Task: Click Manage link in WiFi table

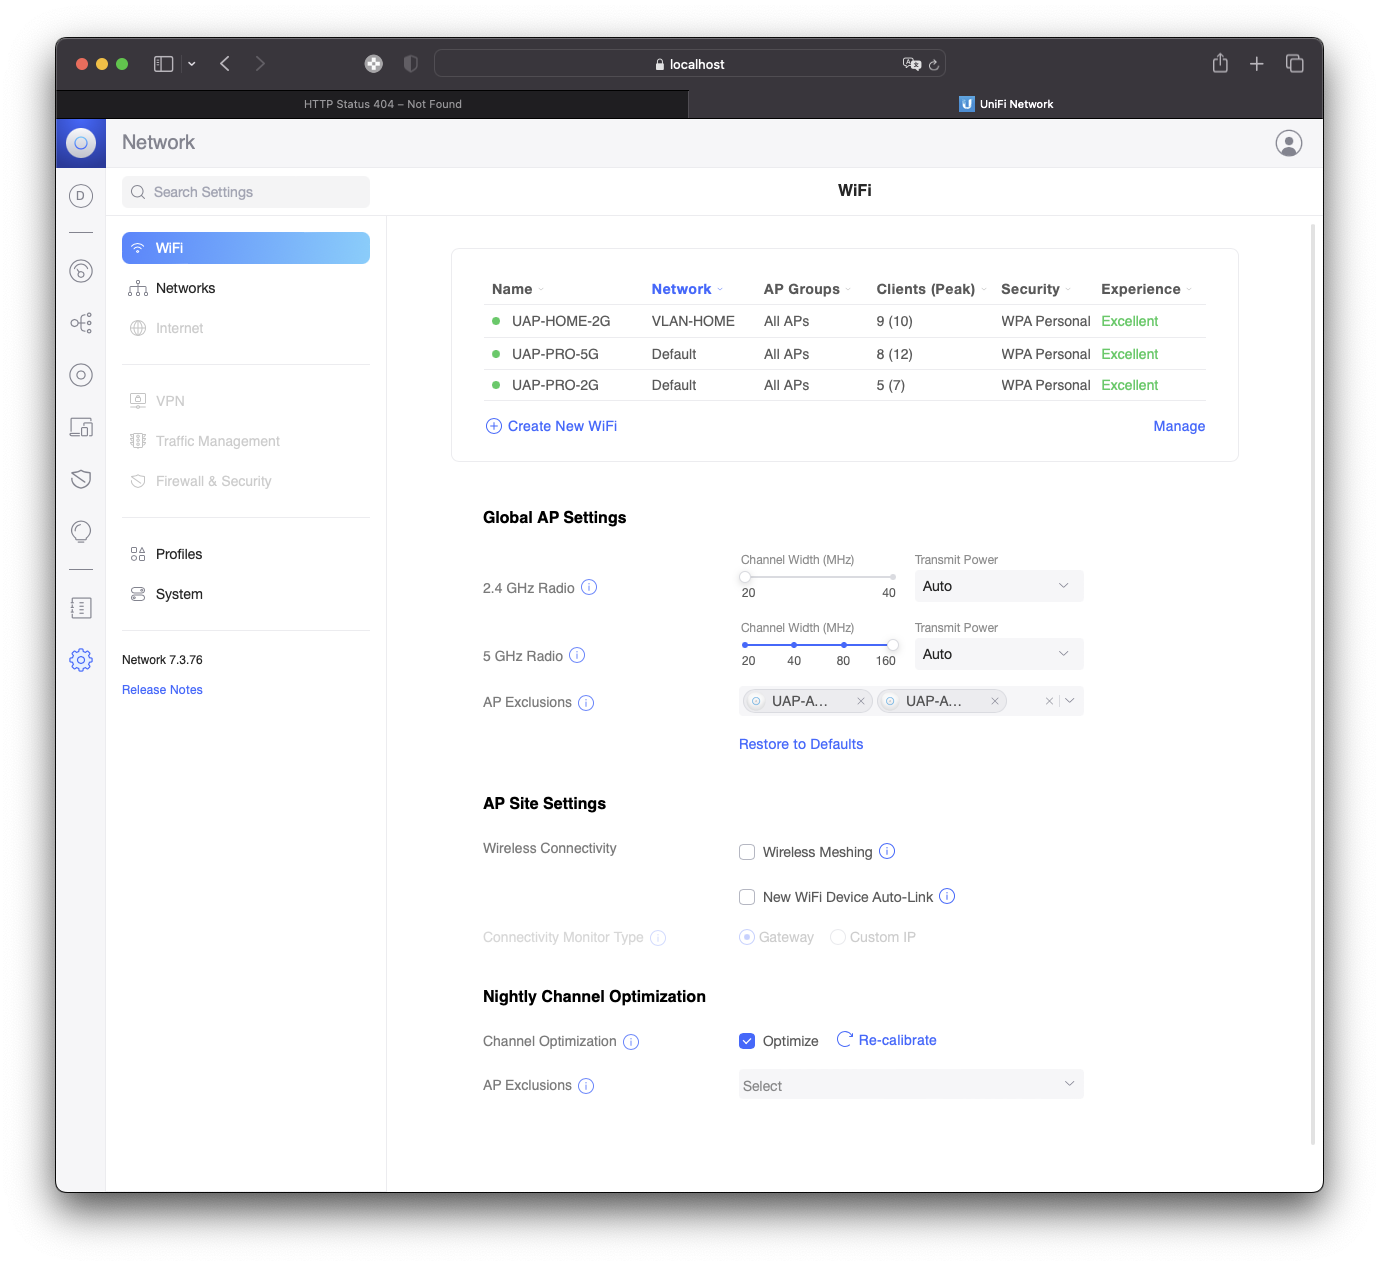Action: tap(1179, 426)
